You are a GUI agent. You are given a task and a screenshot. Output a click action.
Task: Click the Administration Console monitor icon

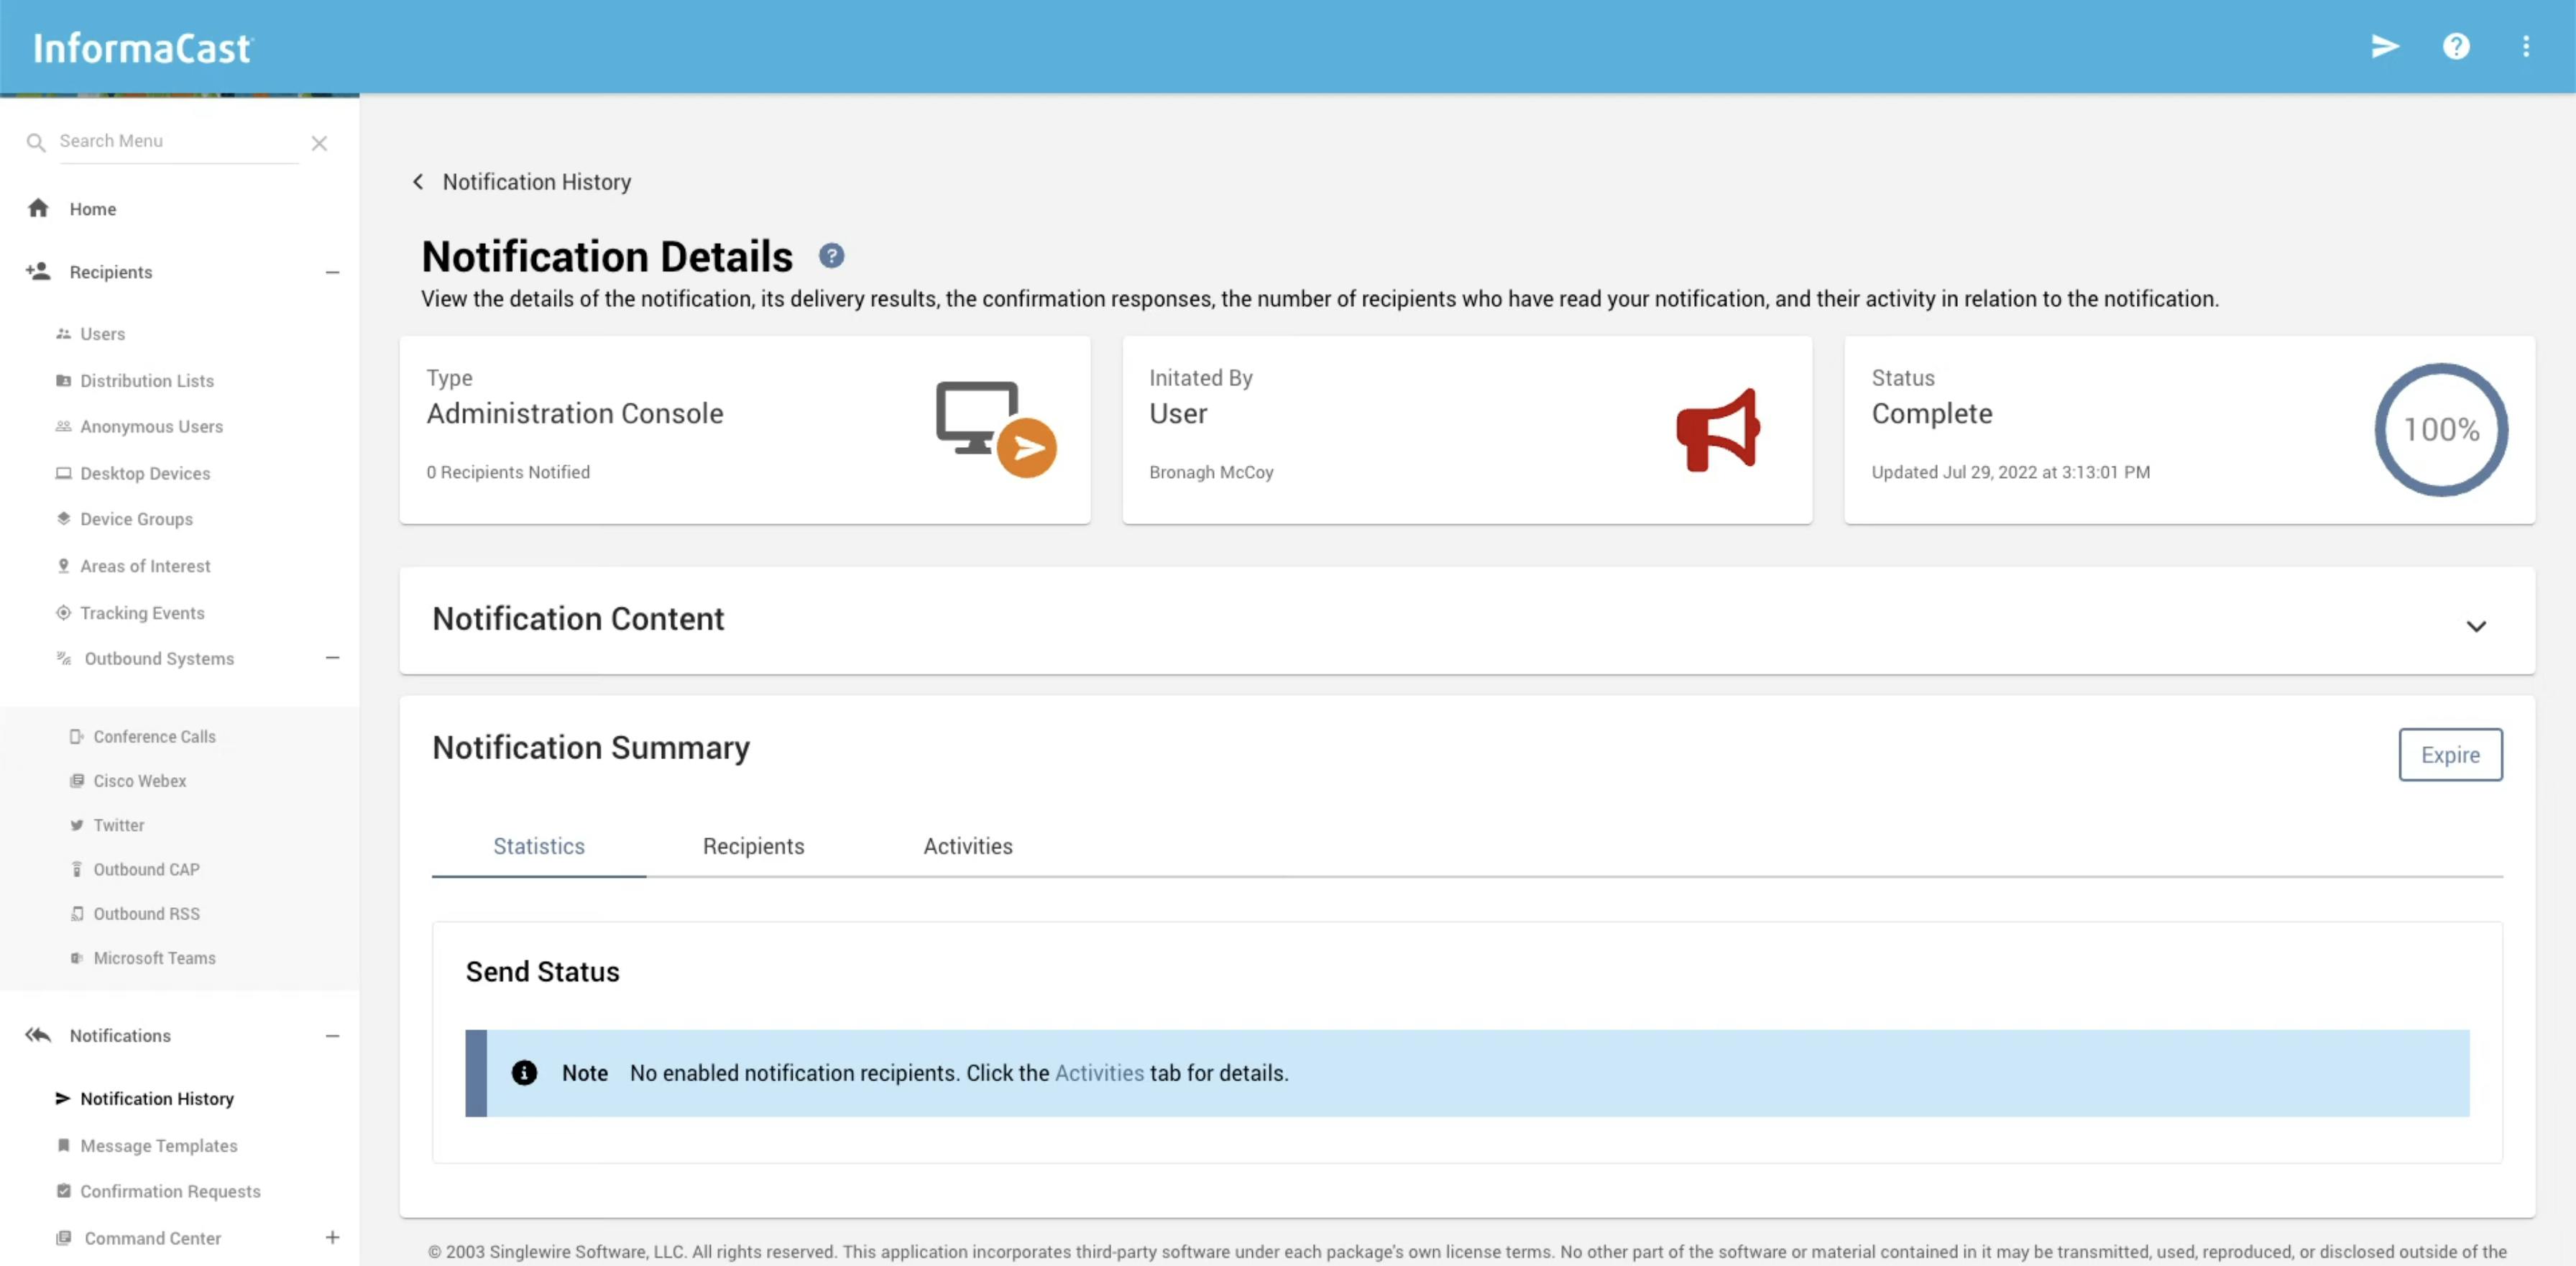point(995,429)
